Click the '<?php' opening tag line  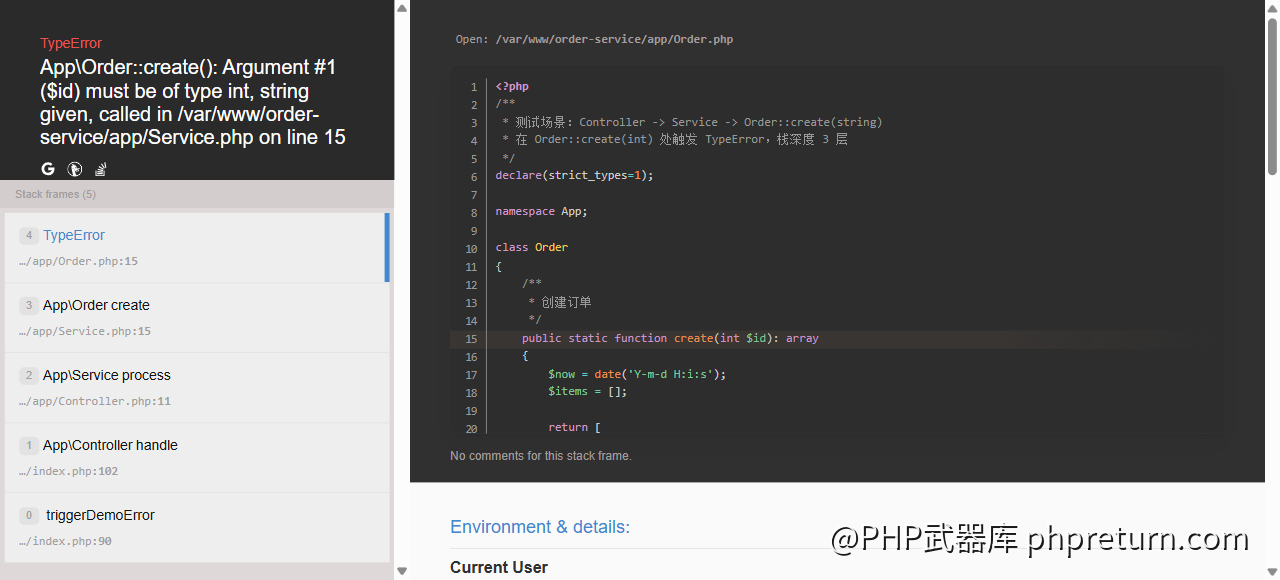pos(512,86)
